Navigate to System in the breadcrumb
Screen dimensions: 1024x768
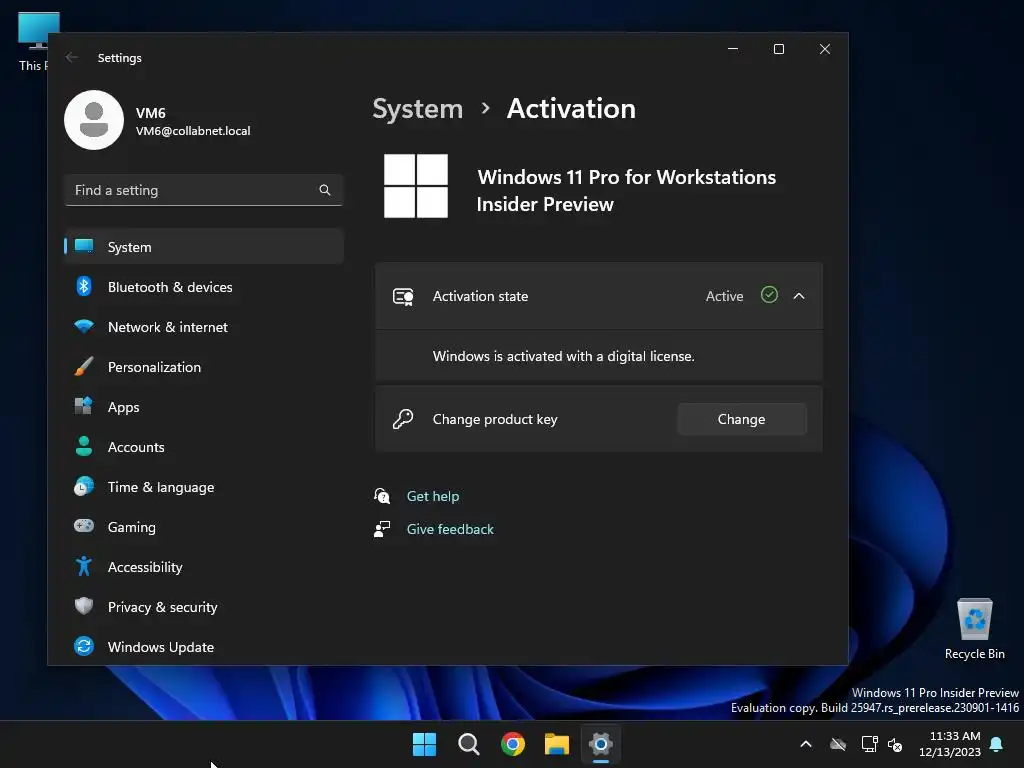417,108
